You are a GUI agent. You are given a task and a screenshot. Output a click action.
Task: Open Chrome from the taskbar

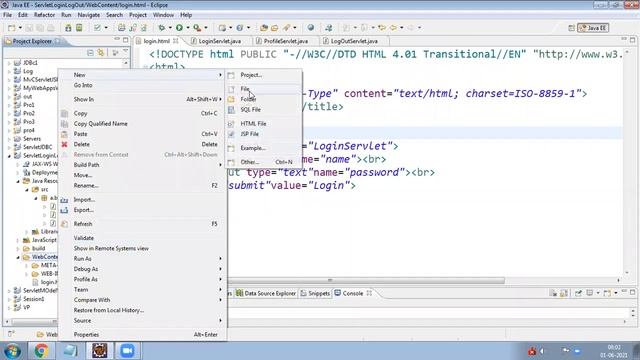tap(41, 351)
